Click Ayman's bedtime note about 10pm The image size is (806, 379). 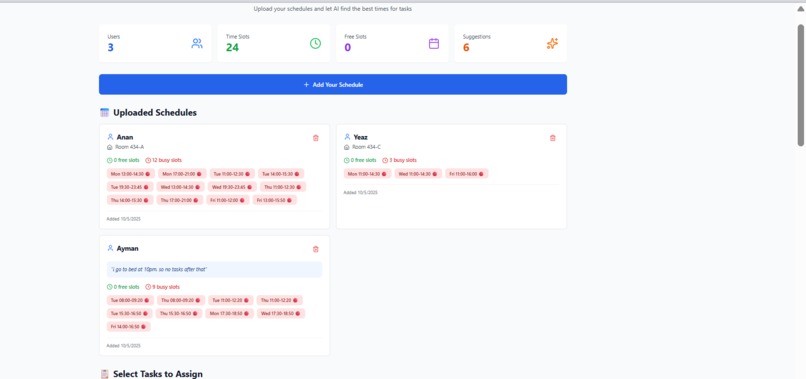point(214,269)
